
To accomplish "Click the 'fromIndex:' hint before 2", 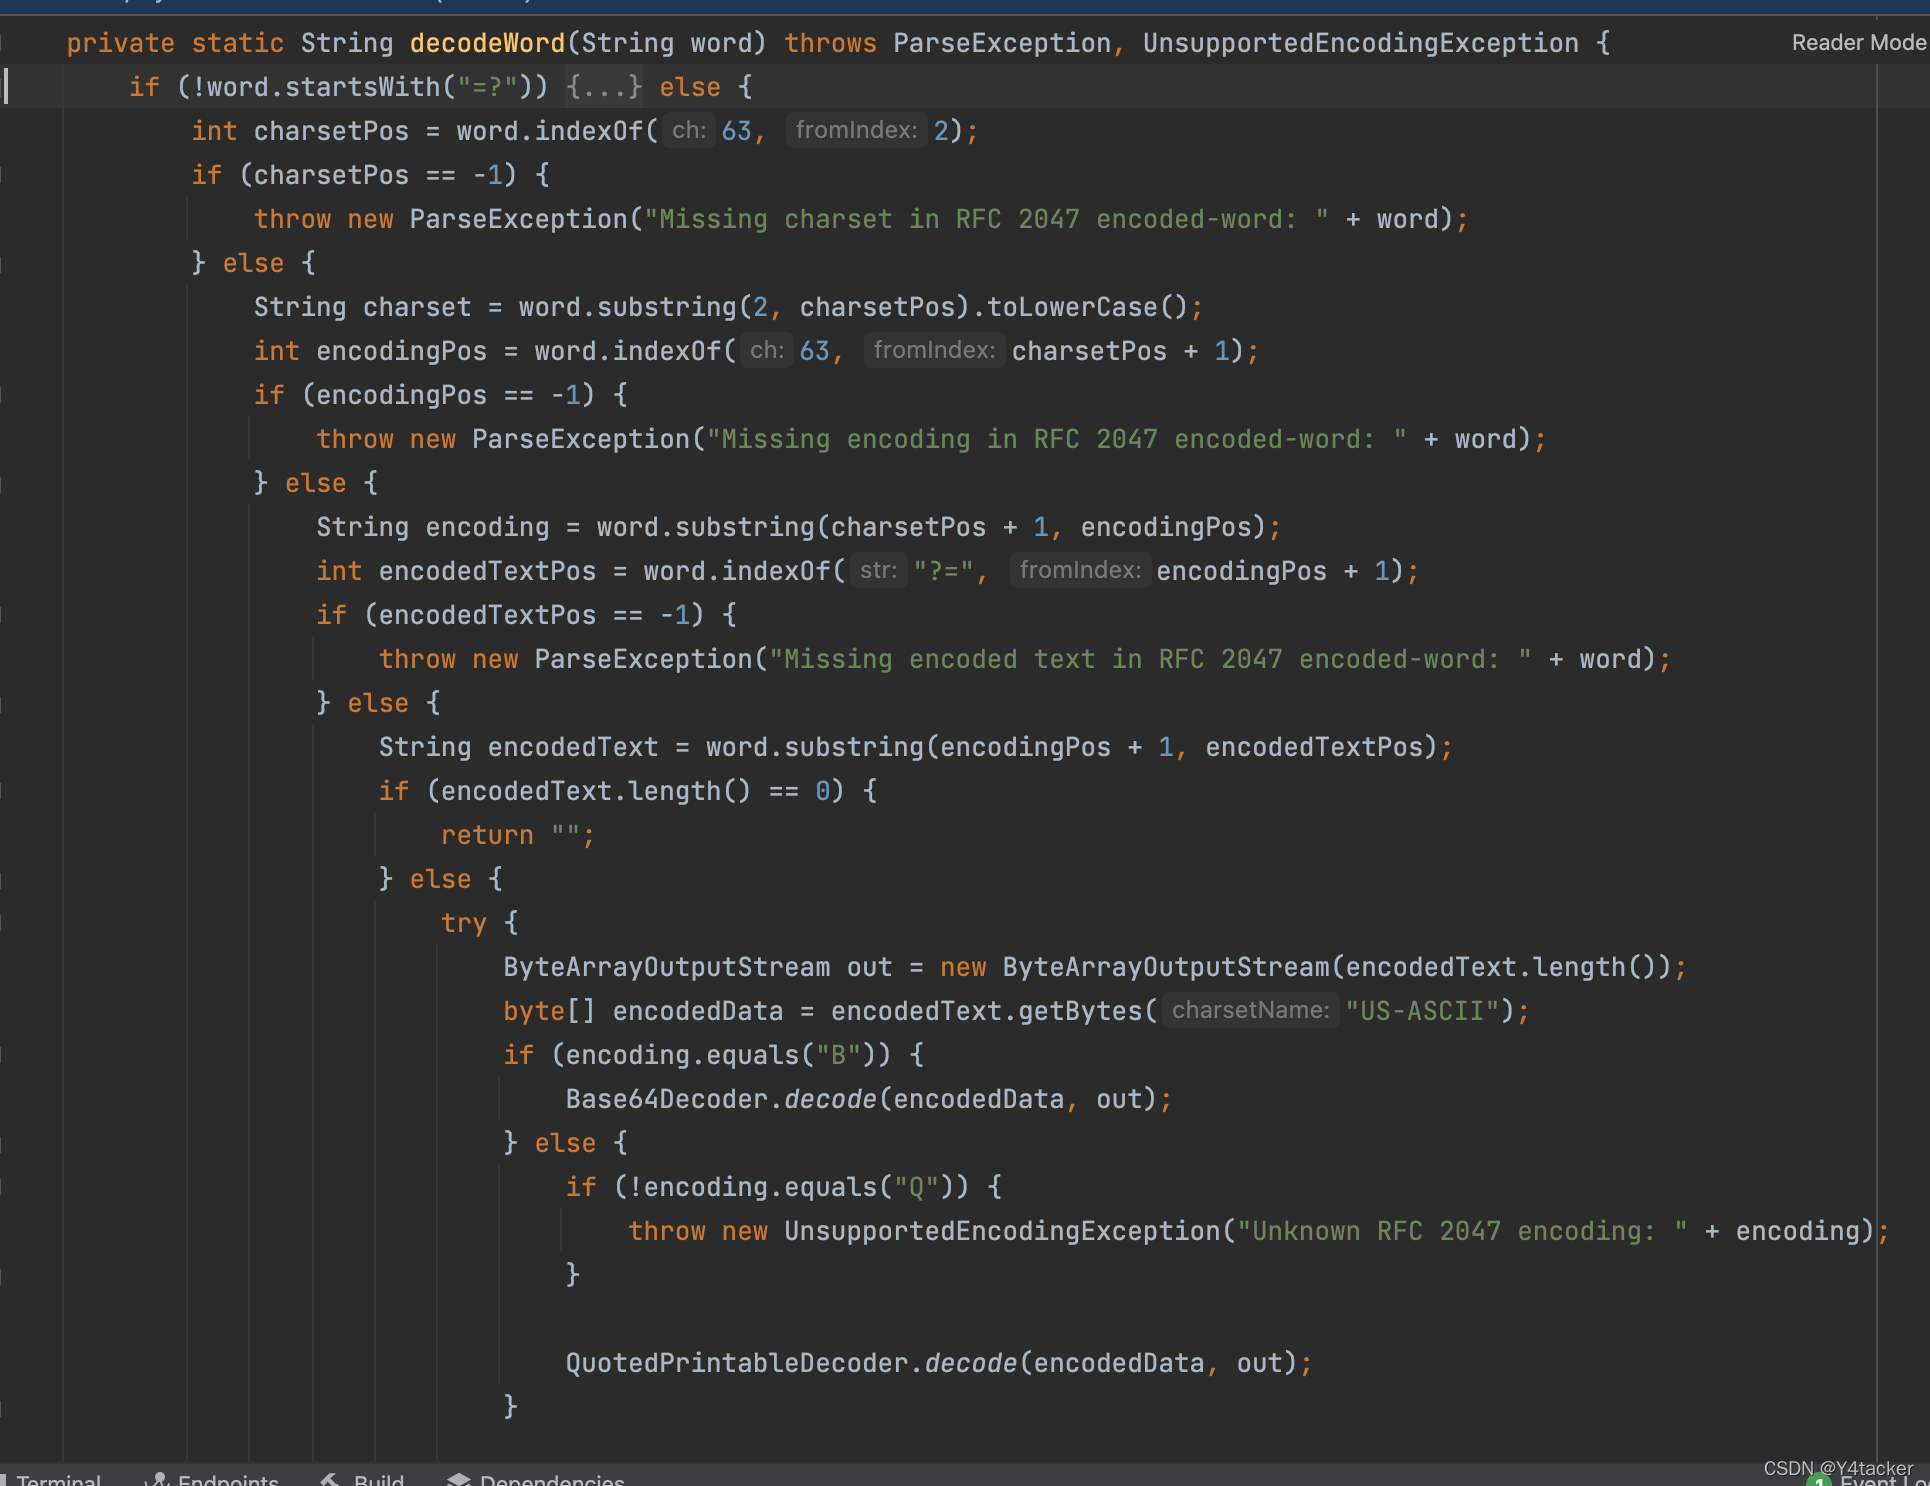I will [856, 131].
